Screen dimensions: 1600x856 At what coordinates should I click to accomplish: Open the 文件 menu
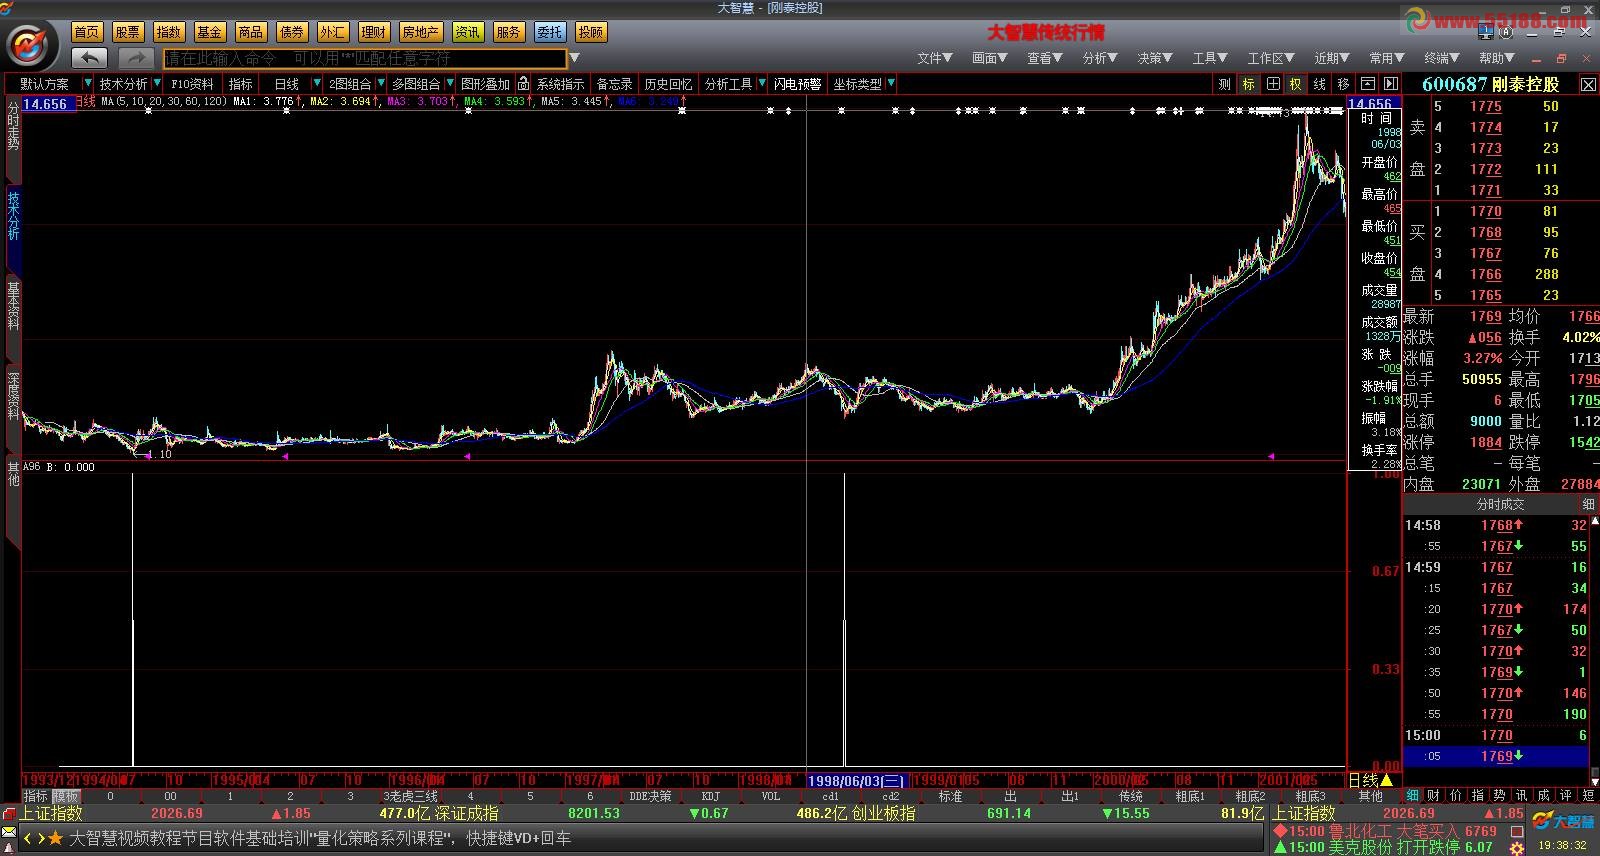pyautogui.click(x=935, y=58)
